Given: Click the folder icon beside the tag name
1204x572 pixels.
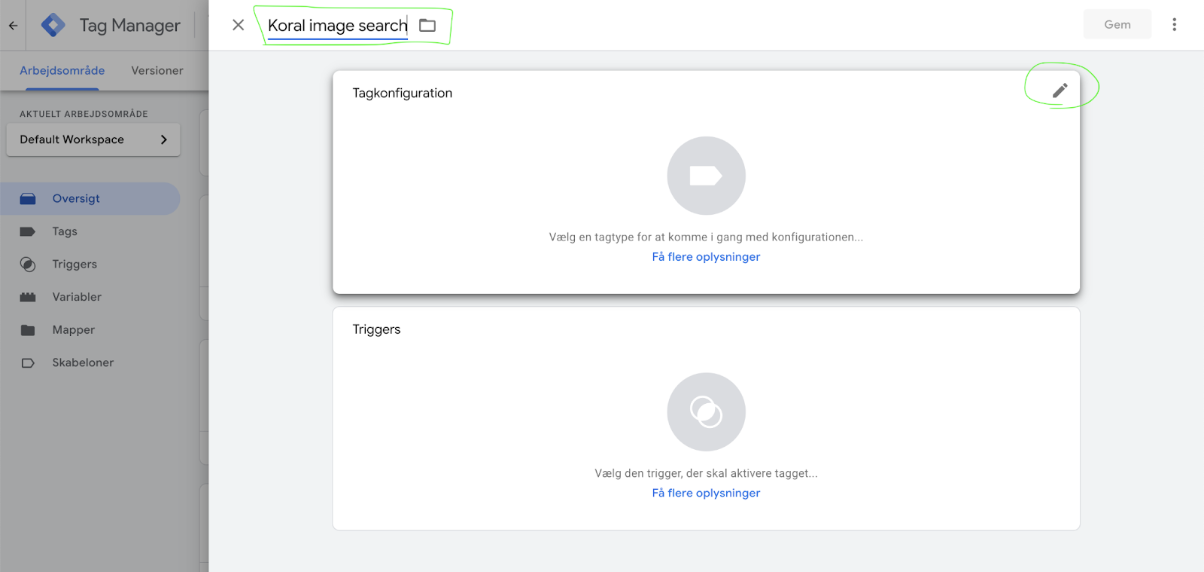Looking at the screenshot, I should pos(427,25).
